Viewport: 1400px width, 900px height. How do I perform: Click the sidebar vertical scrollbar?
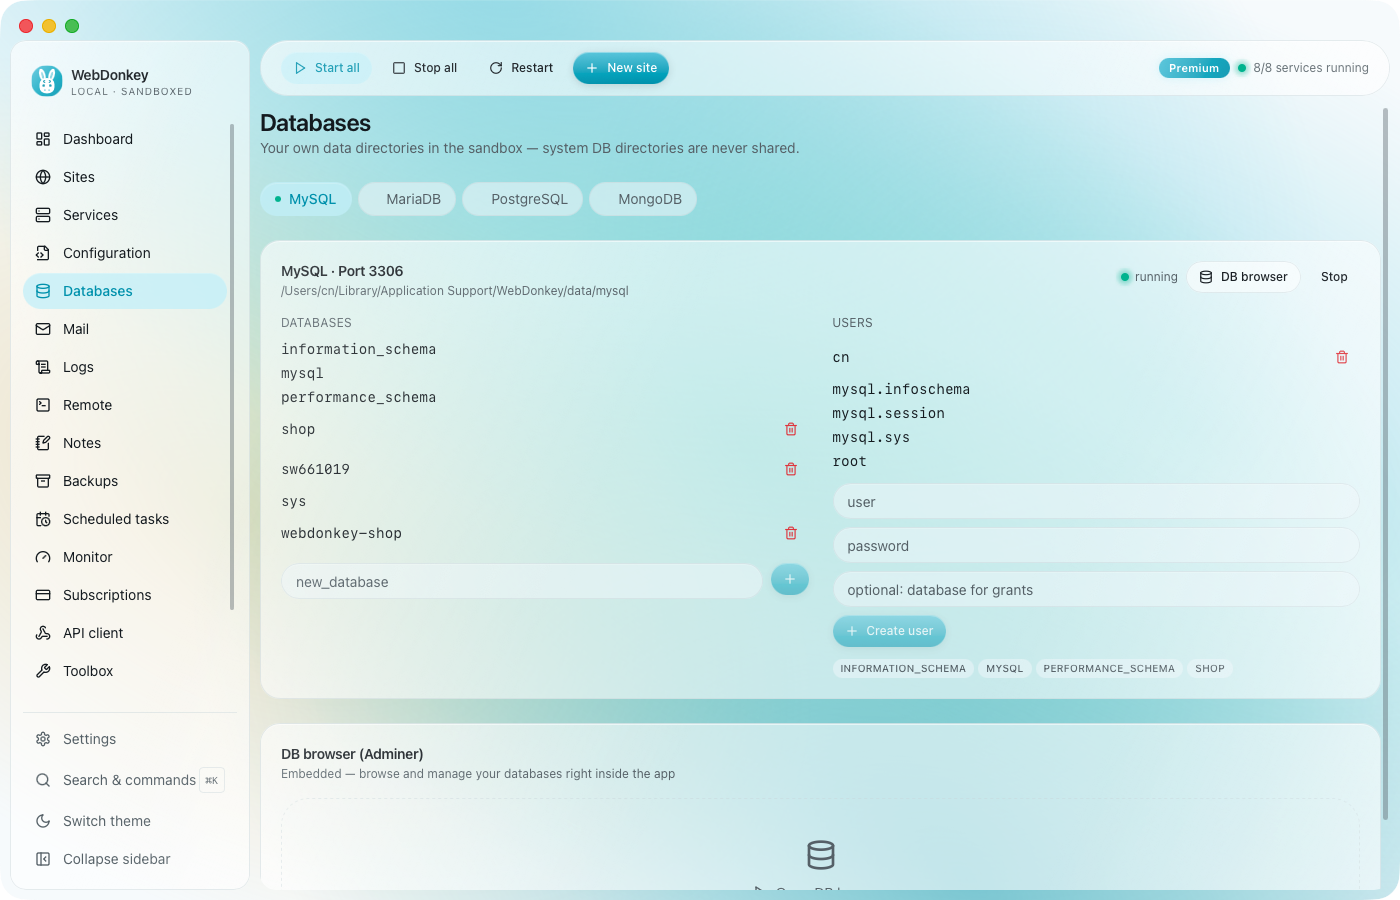232,367
